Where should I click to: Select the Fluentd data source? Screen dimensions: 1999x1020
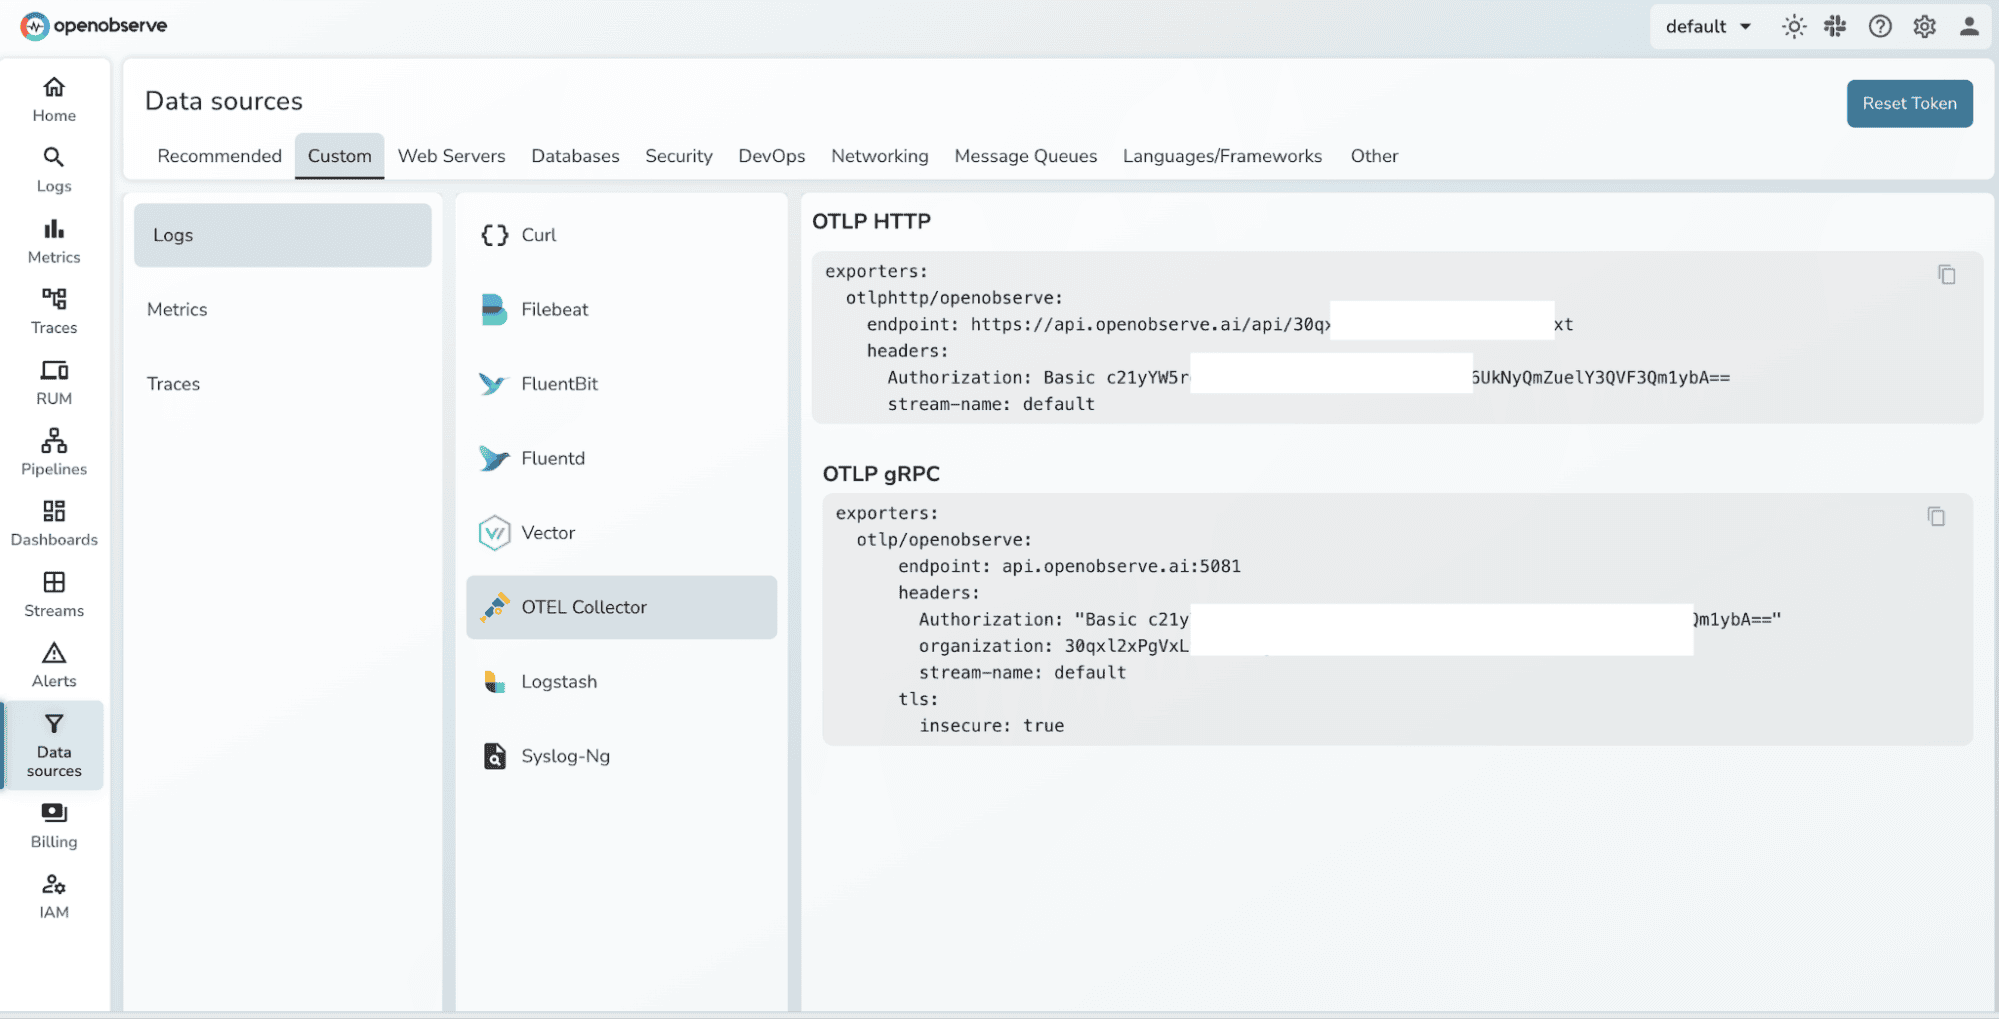coord(553,458)
